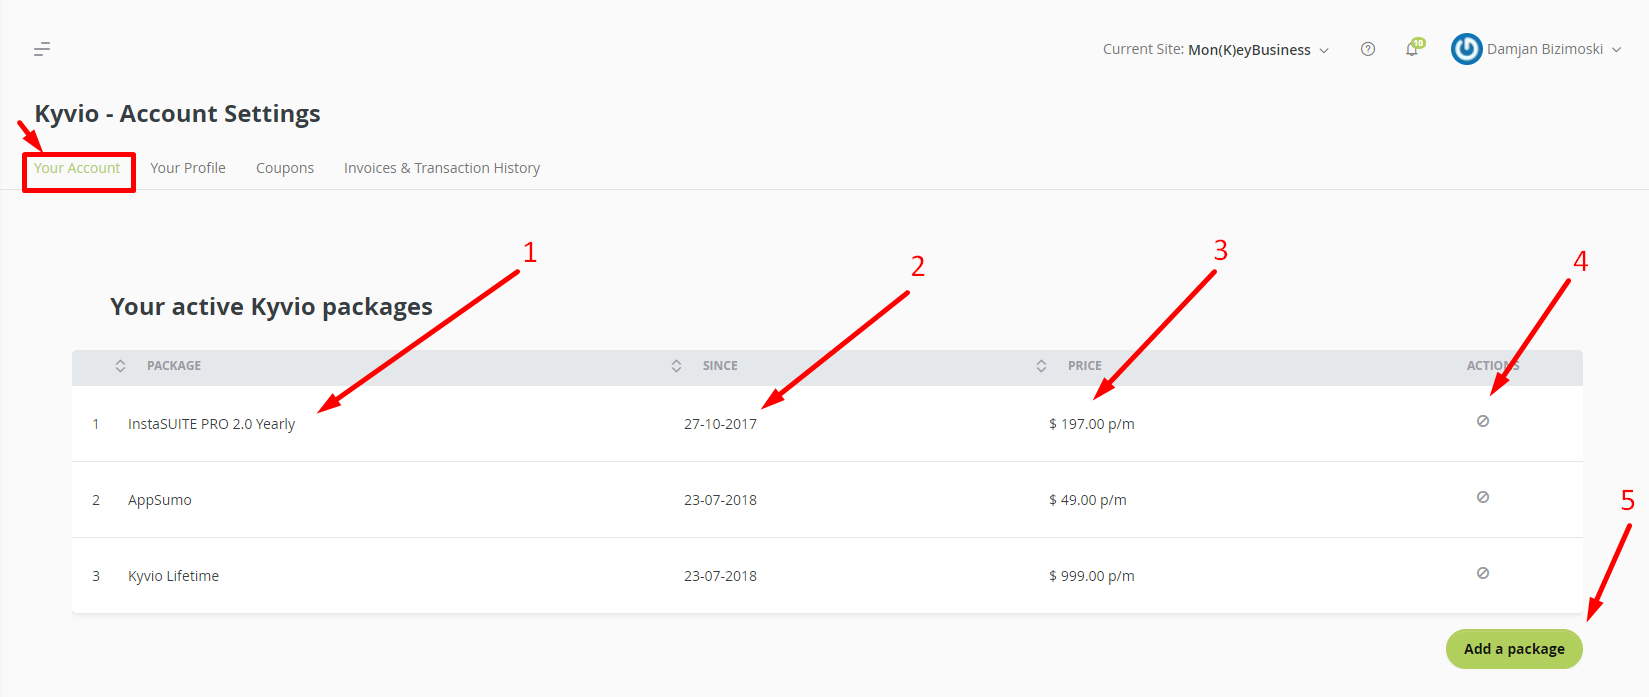Click the Your active Kyvio packages heading

click(x=271, y=307)
